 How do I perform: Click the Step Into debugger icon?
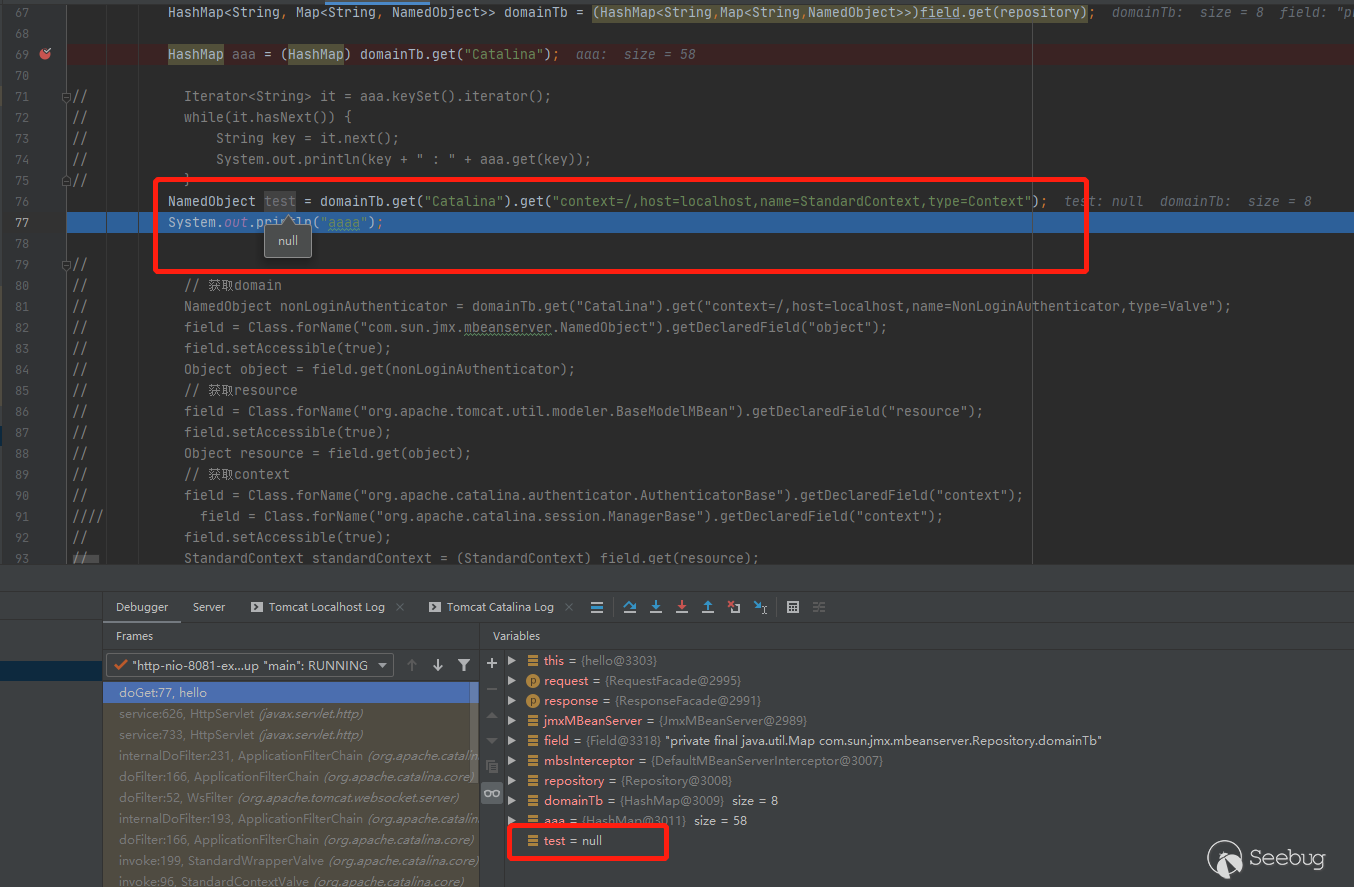click(656, 607)
